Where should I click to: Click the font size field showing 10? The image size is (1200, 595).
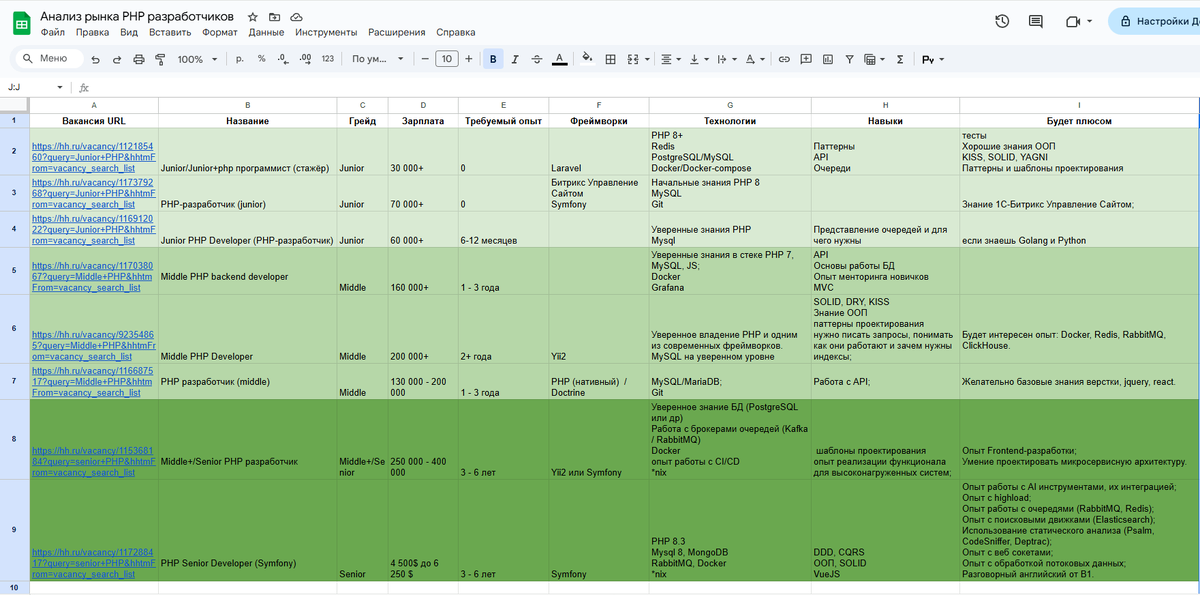pos(447,59)
